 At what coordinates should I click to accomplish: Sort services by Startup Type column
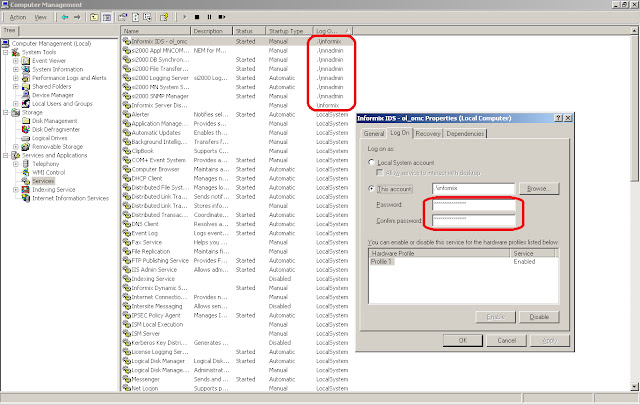click(289, 31)
